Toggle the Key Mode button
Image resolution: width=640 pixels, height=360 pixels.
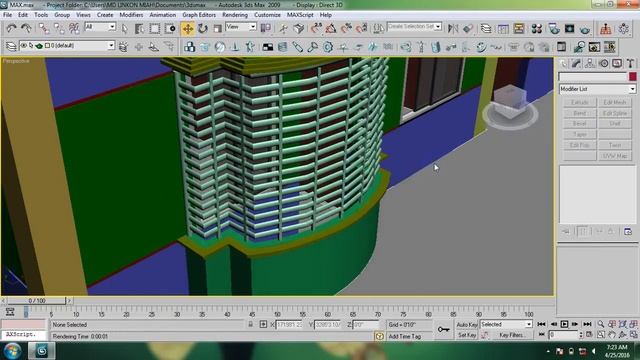click(542, 335)
